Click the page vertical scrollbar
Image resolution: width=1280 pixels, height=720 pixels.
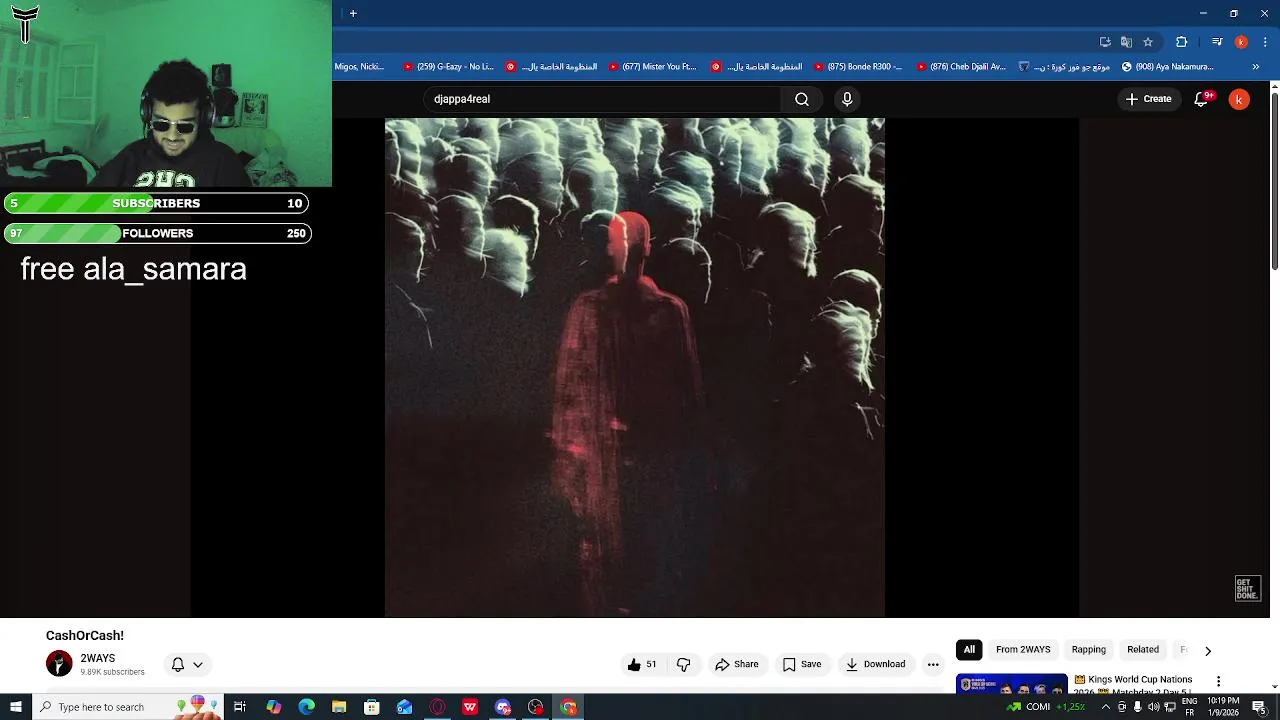(x=1275, y=180)
